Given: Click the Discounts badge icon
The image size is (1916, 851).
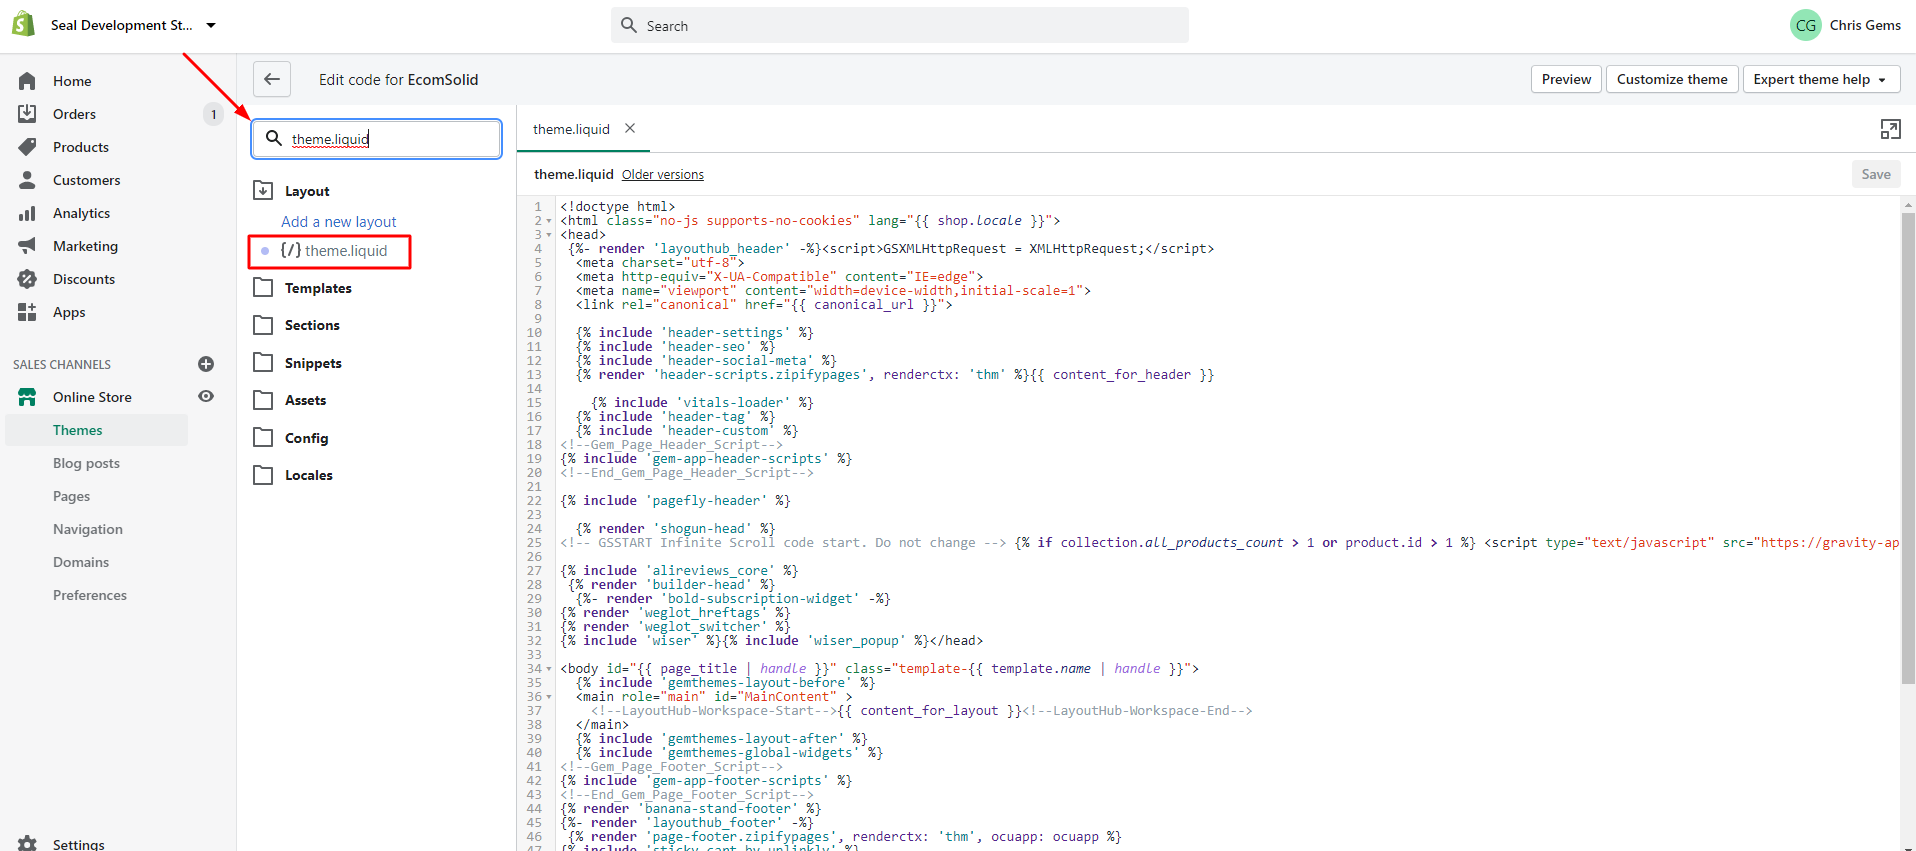Looking at the screenshot, I should [x=27, y=279].
